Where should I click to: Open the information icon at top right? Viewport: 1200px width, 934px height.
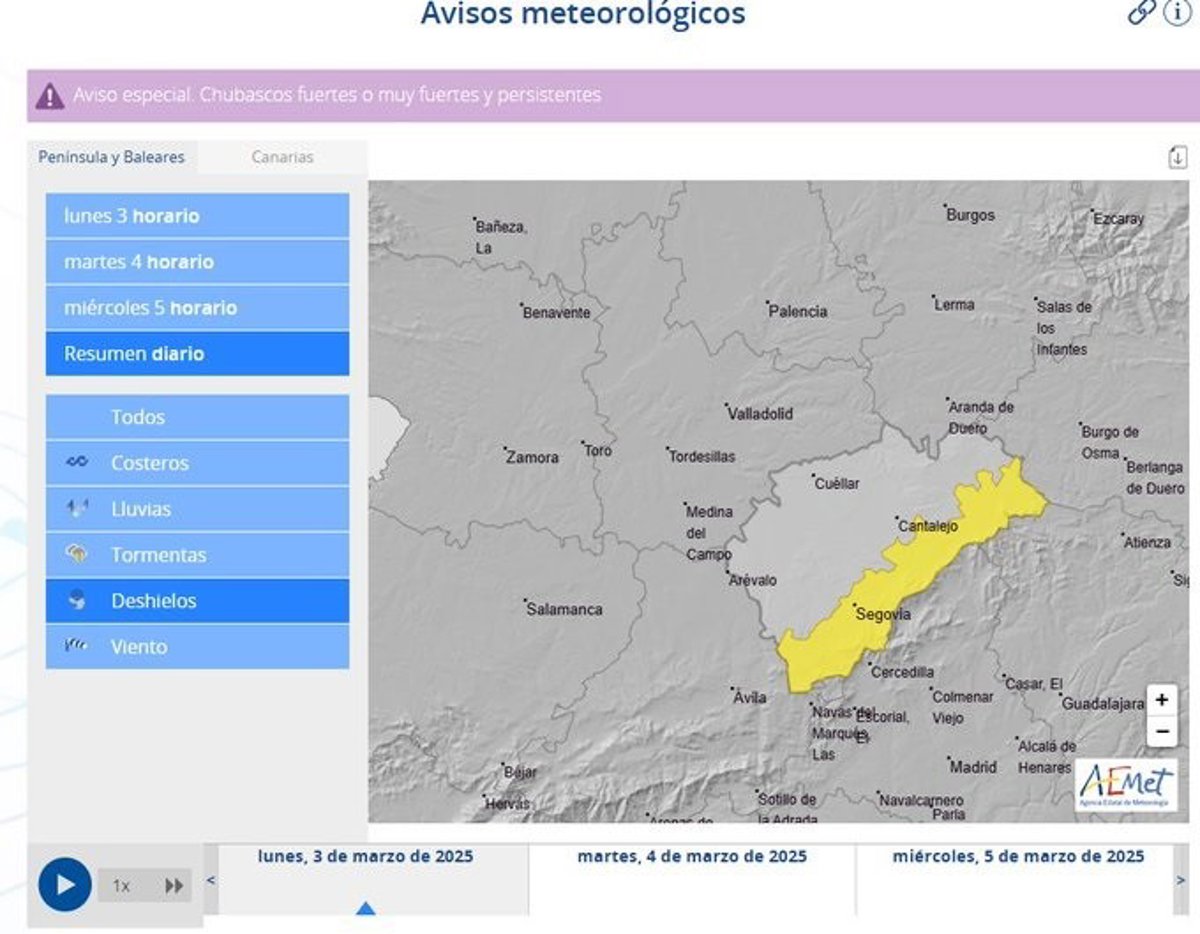[x=1177, y=12]
